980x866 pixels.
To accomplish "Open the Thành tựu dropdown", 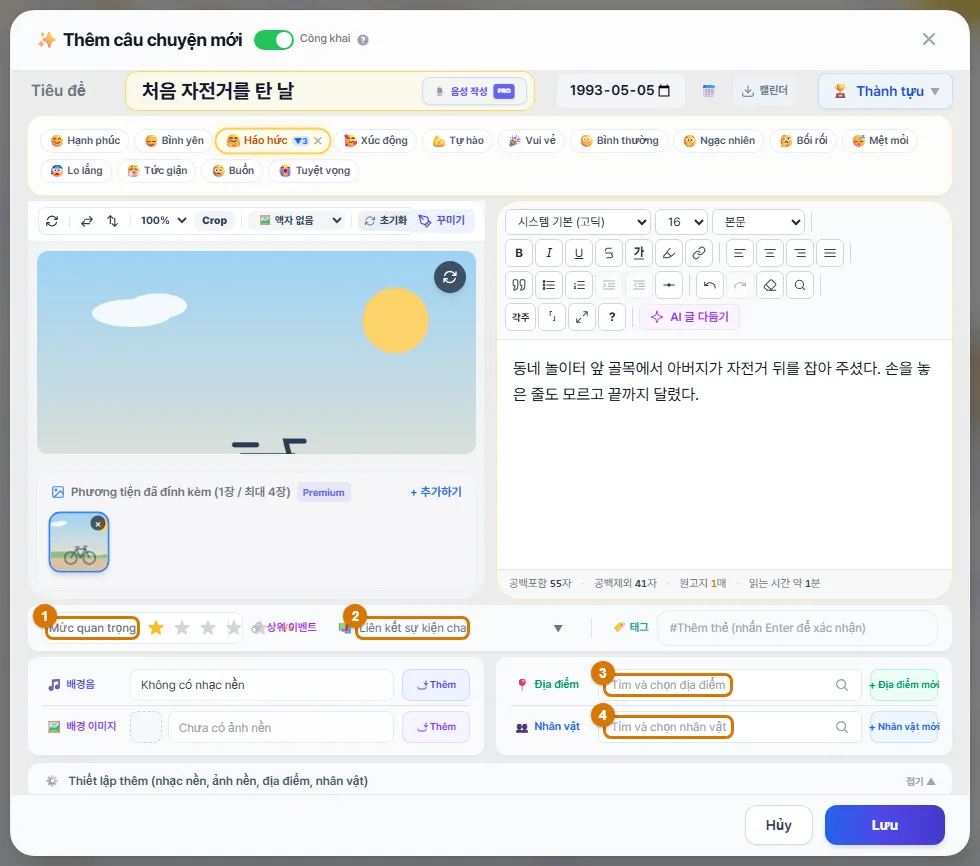I will [x=885, y=91].
